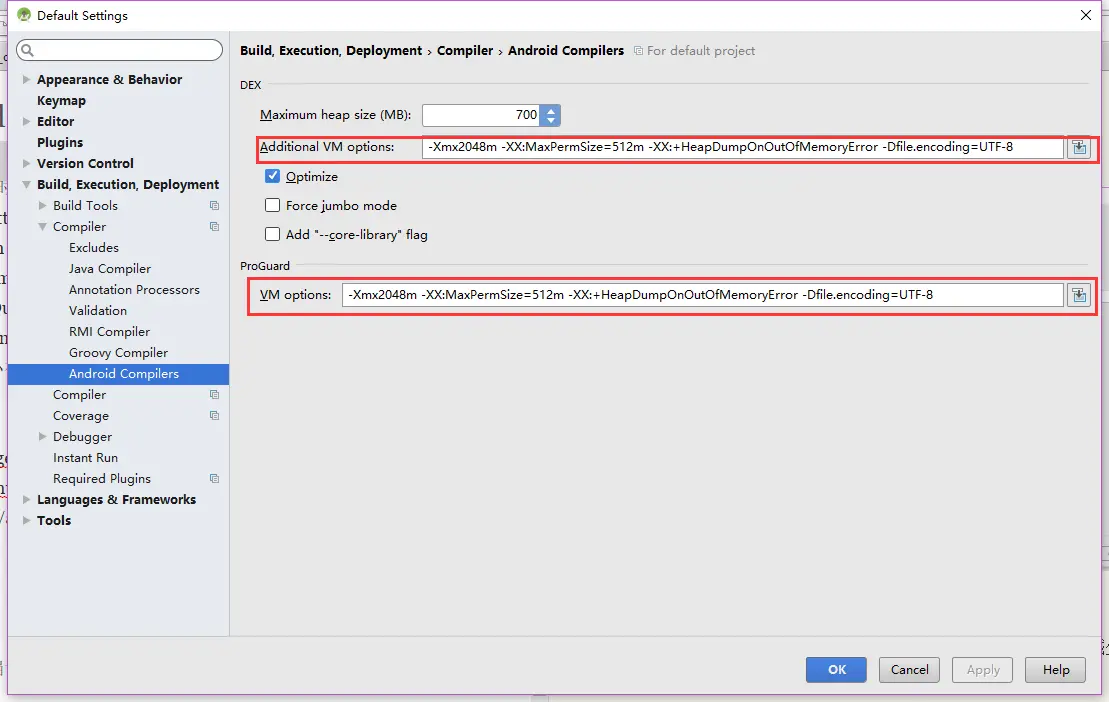Click the Debugger label
This screenshot has height=702, width=1109.
point(83,437)
